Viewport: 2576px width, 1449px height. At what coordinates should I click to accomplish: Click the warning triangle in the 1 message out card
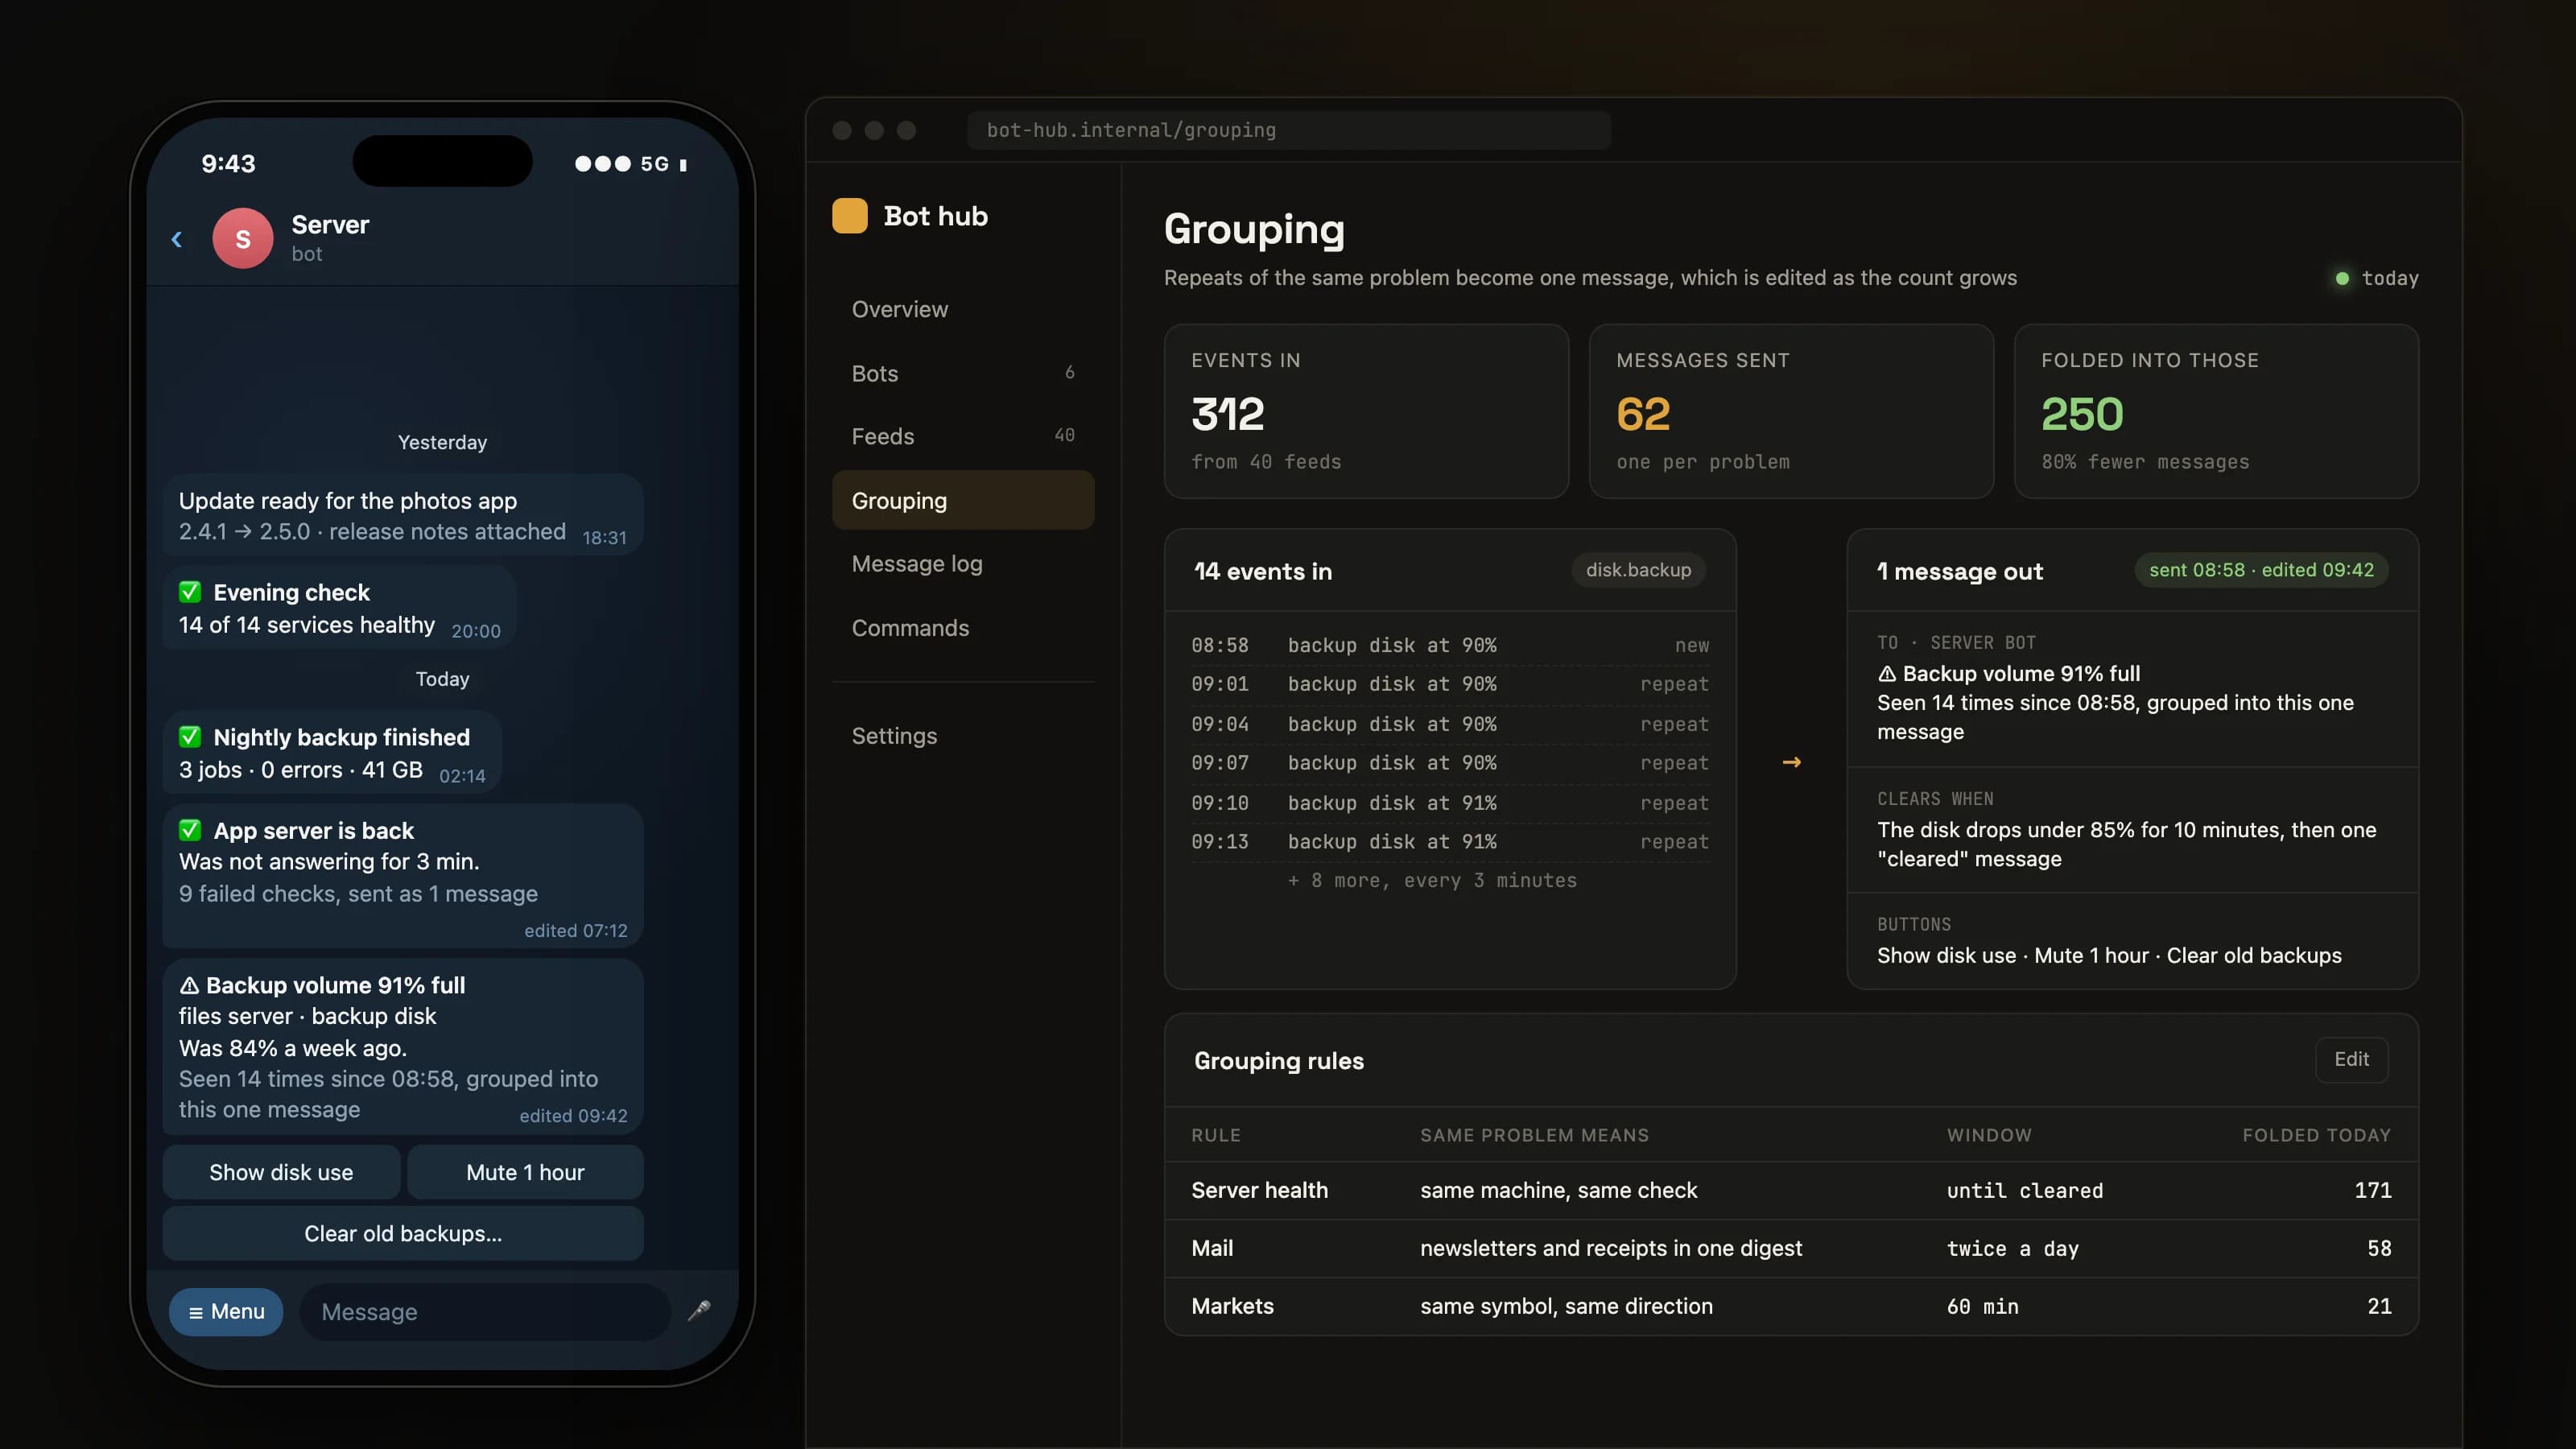(x=1886, y=673)
